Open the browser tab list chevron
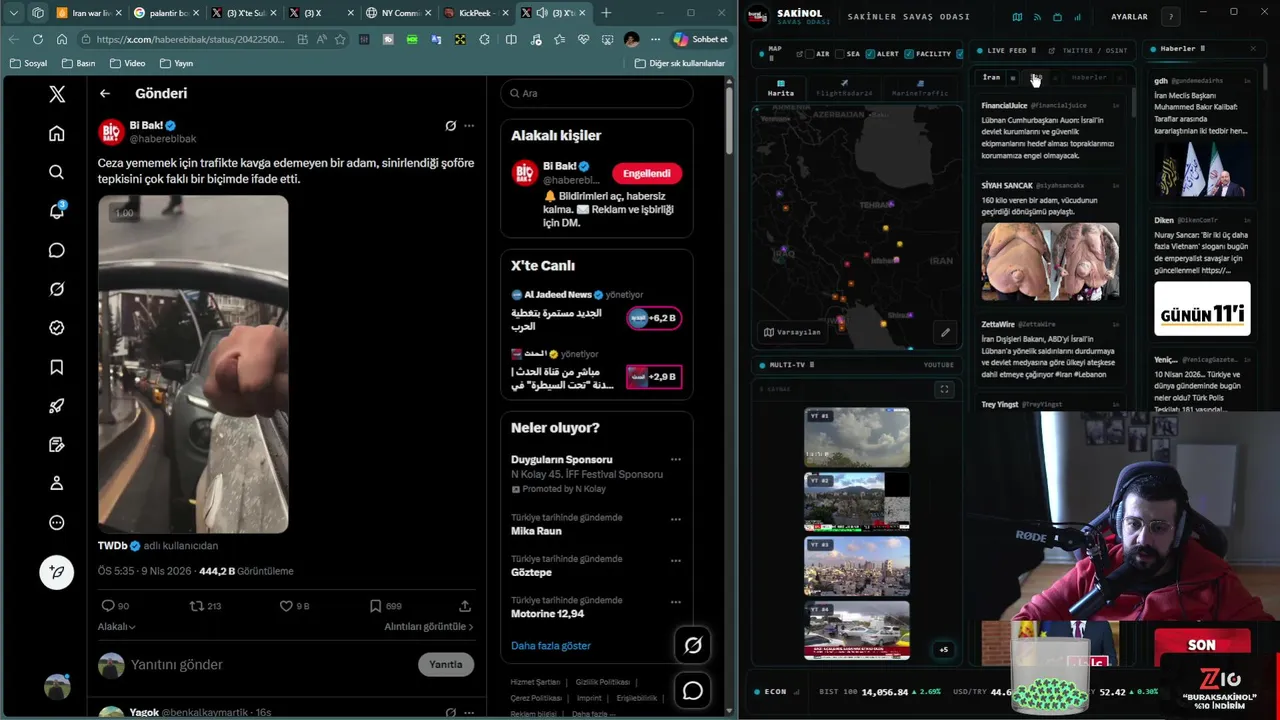Image resolution: width=1280 pixels, height=720 pixels. 13,13
